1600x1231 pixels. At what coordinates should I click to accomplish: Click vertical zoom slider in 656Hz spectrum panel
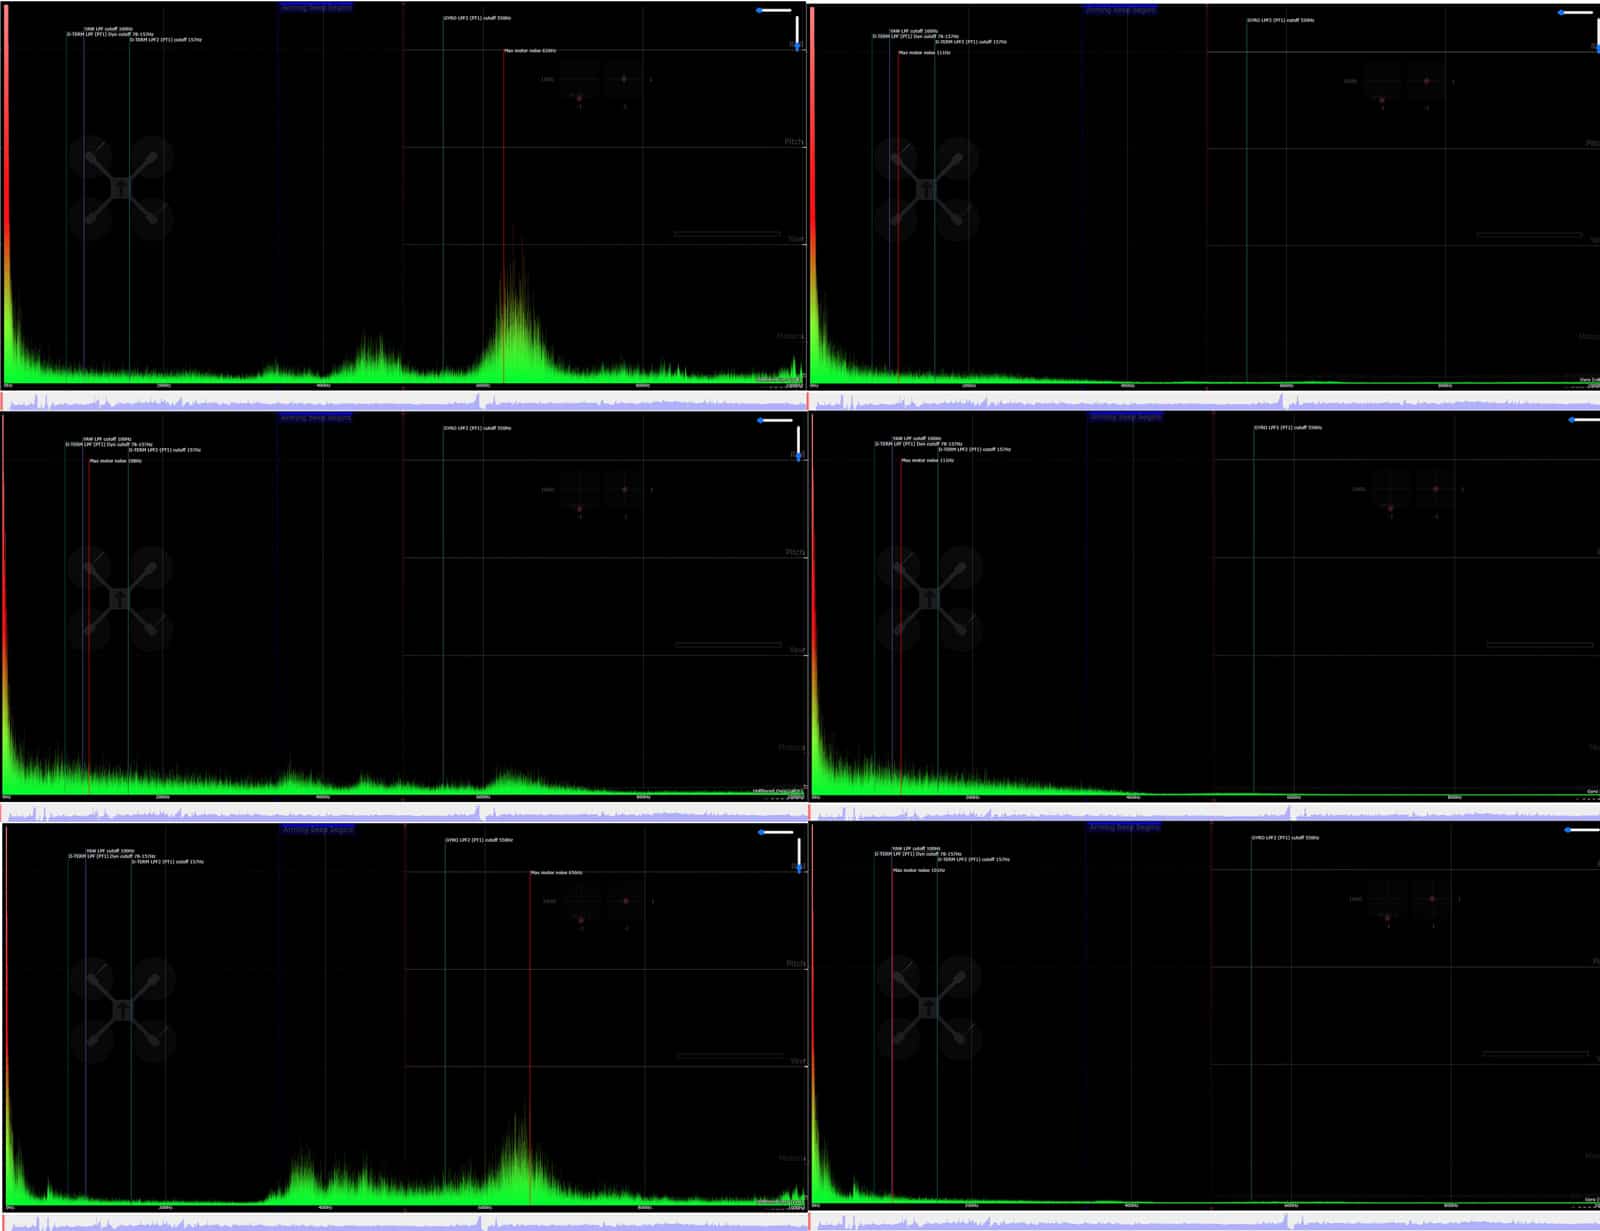[x=799, y=855]
